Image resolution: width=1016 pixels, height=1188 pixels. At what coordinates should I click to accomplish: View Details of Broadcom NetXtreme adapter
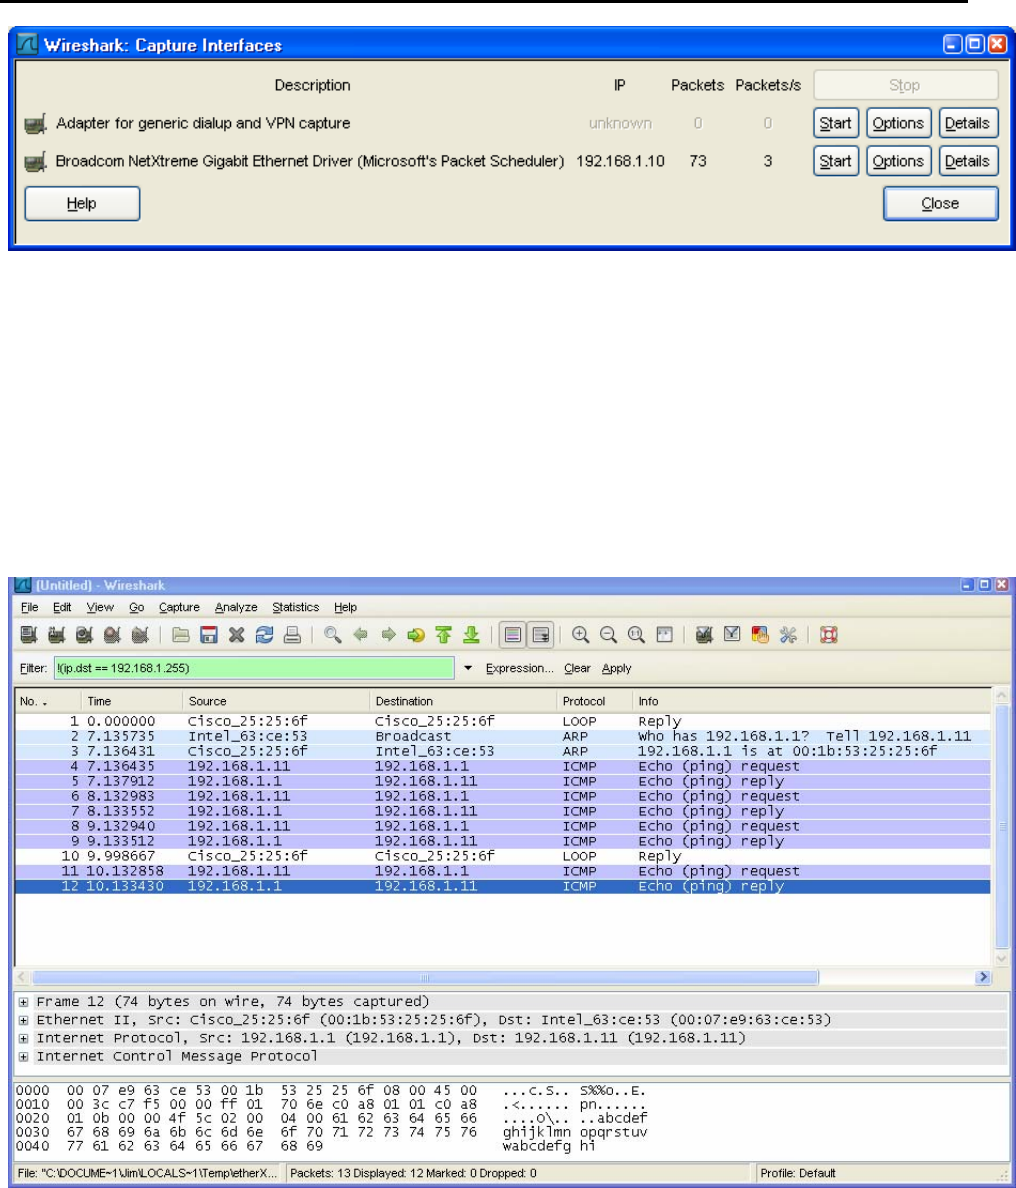tap(968, 161)
